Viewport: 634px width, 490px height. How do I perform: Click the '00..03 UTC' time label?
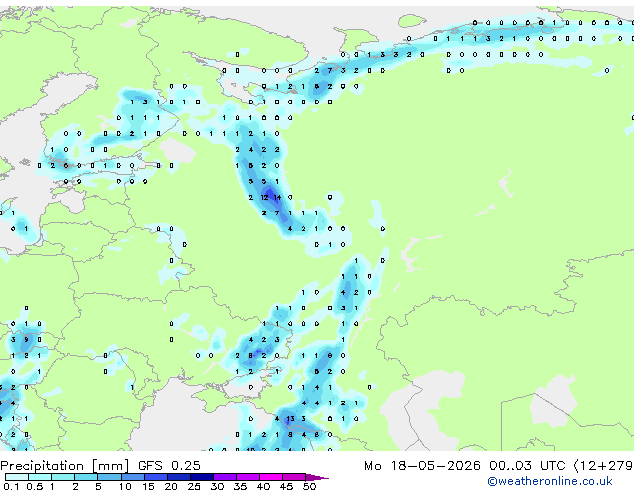point(527,466)
